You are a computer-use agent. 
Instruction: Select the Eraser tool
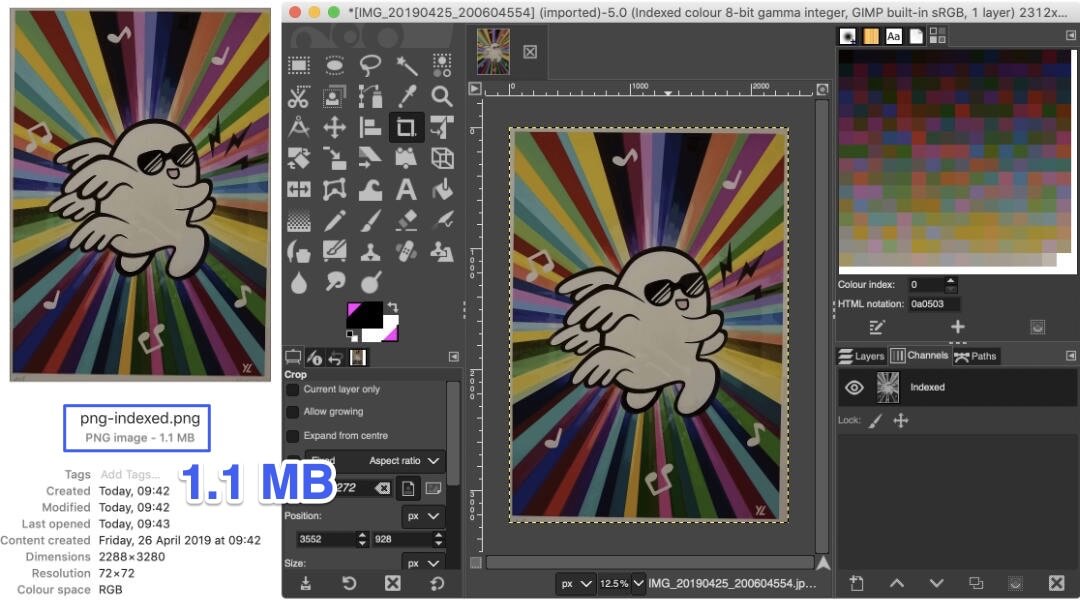pos(406,221)
